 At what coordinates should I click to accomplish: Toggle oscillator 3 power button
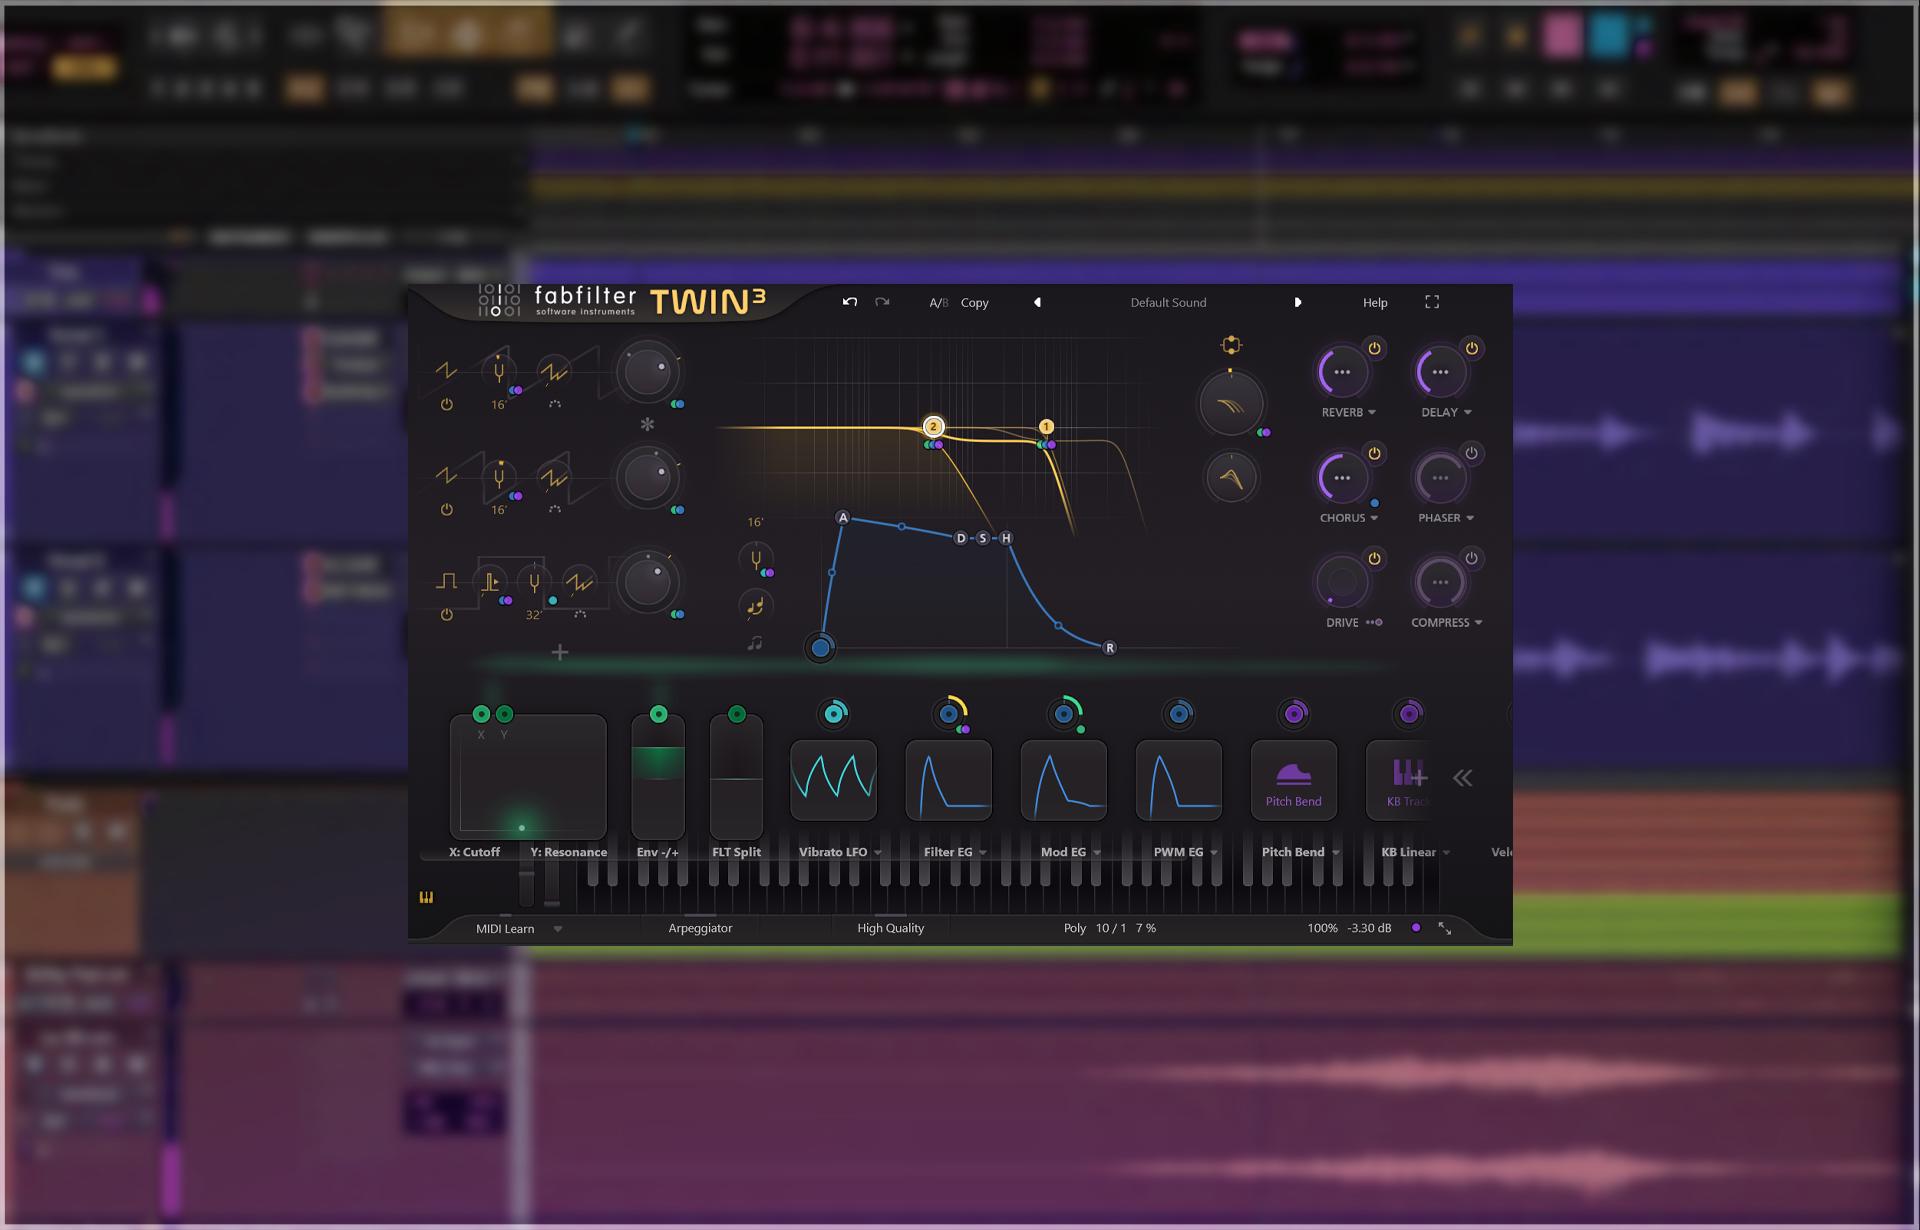click(446, 615)
